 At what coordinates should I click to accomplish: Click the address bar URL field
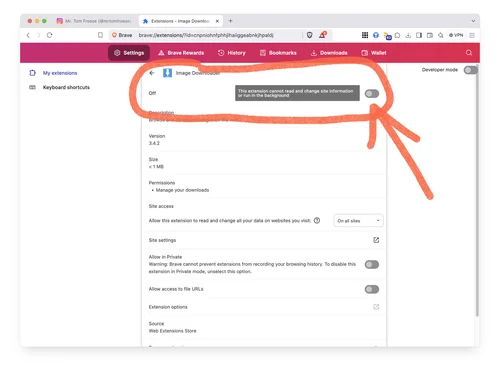(x=206, y=35)
